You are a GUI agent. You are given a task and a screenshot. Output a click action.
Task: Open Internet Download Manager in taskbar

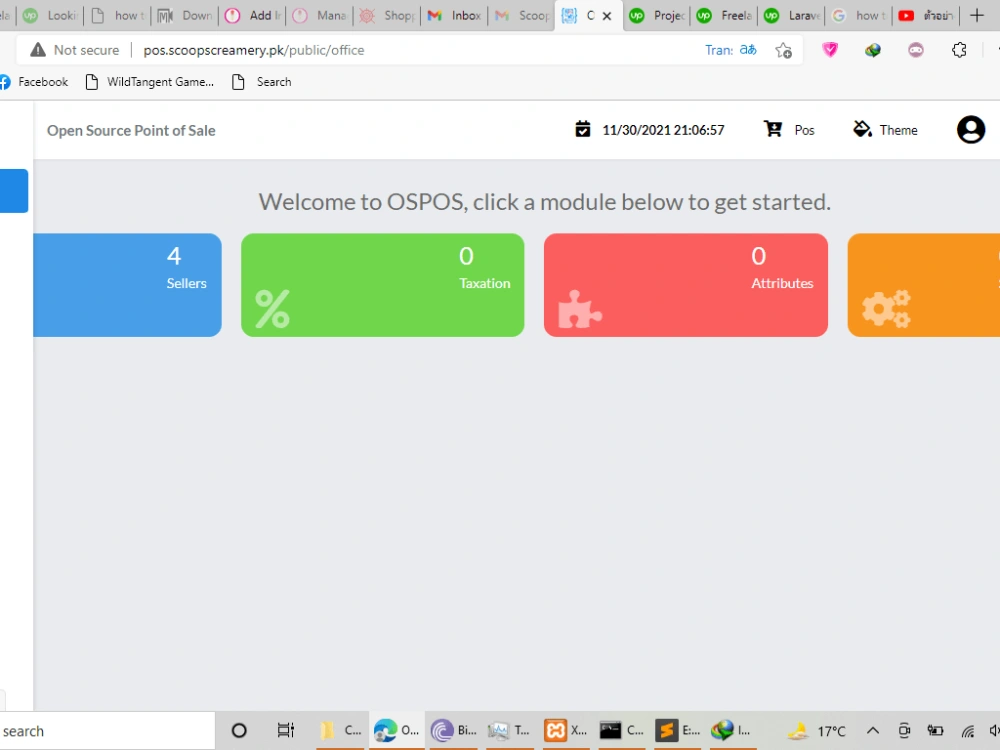(x=732, y=731)
